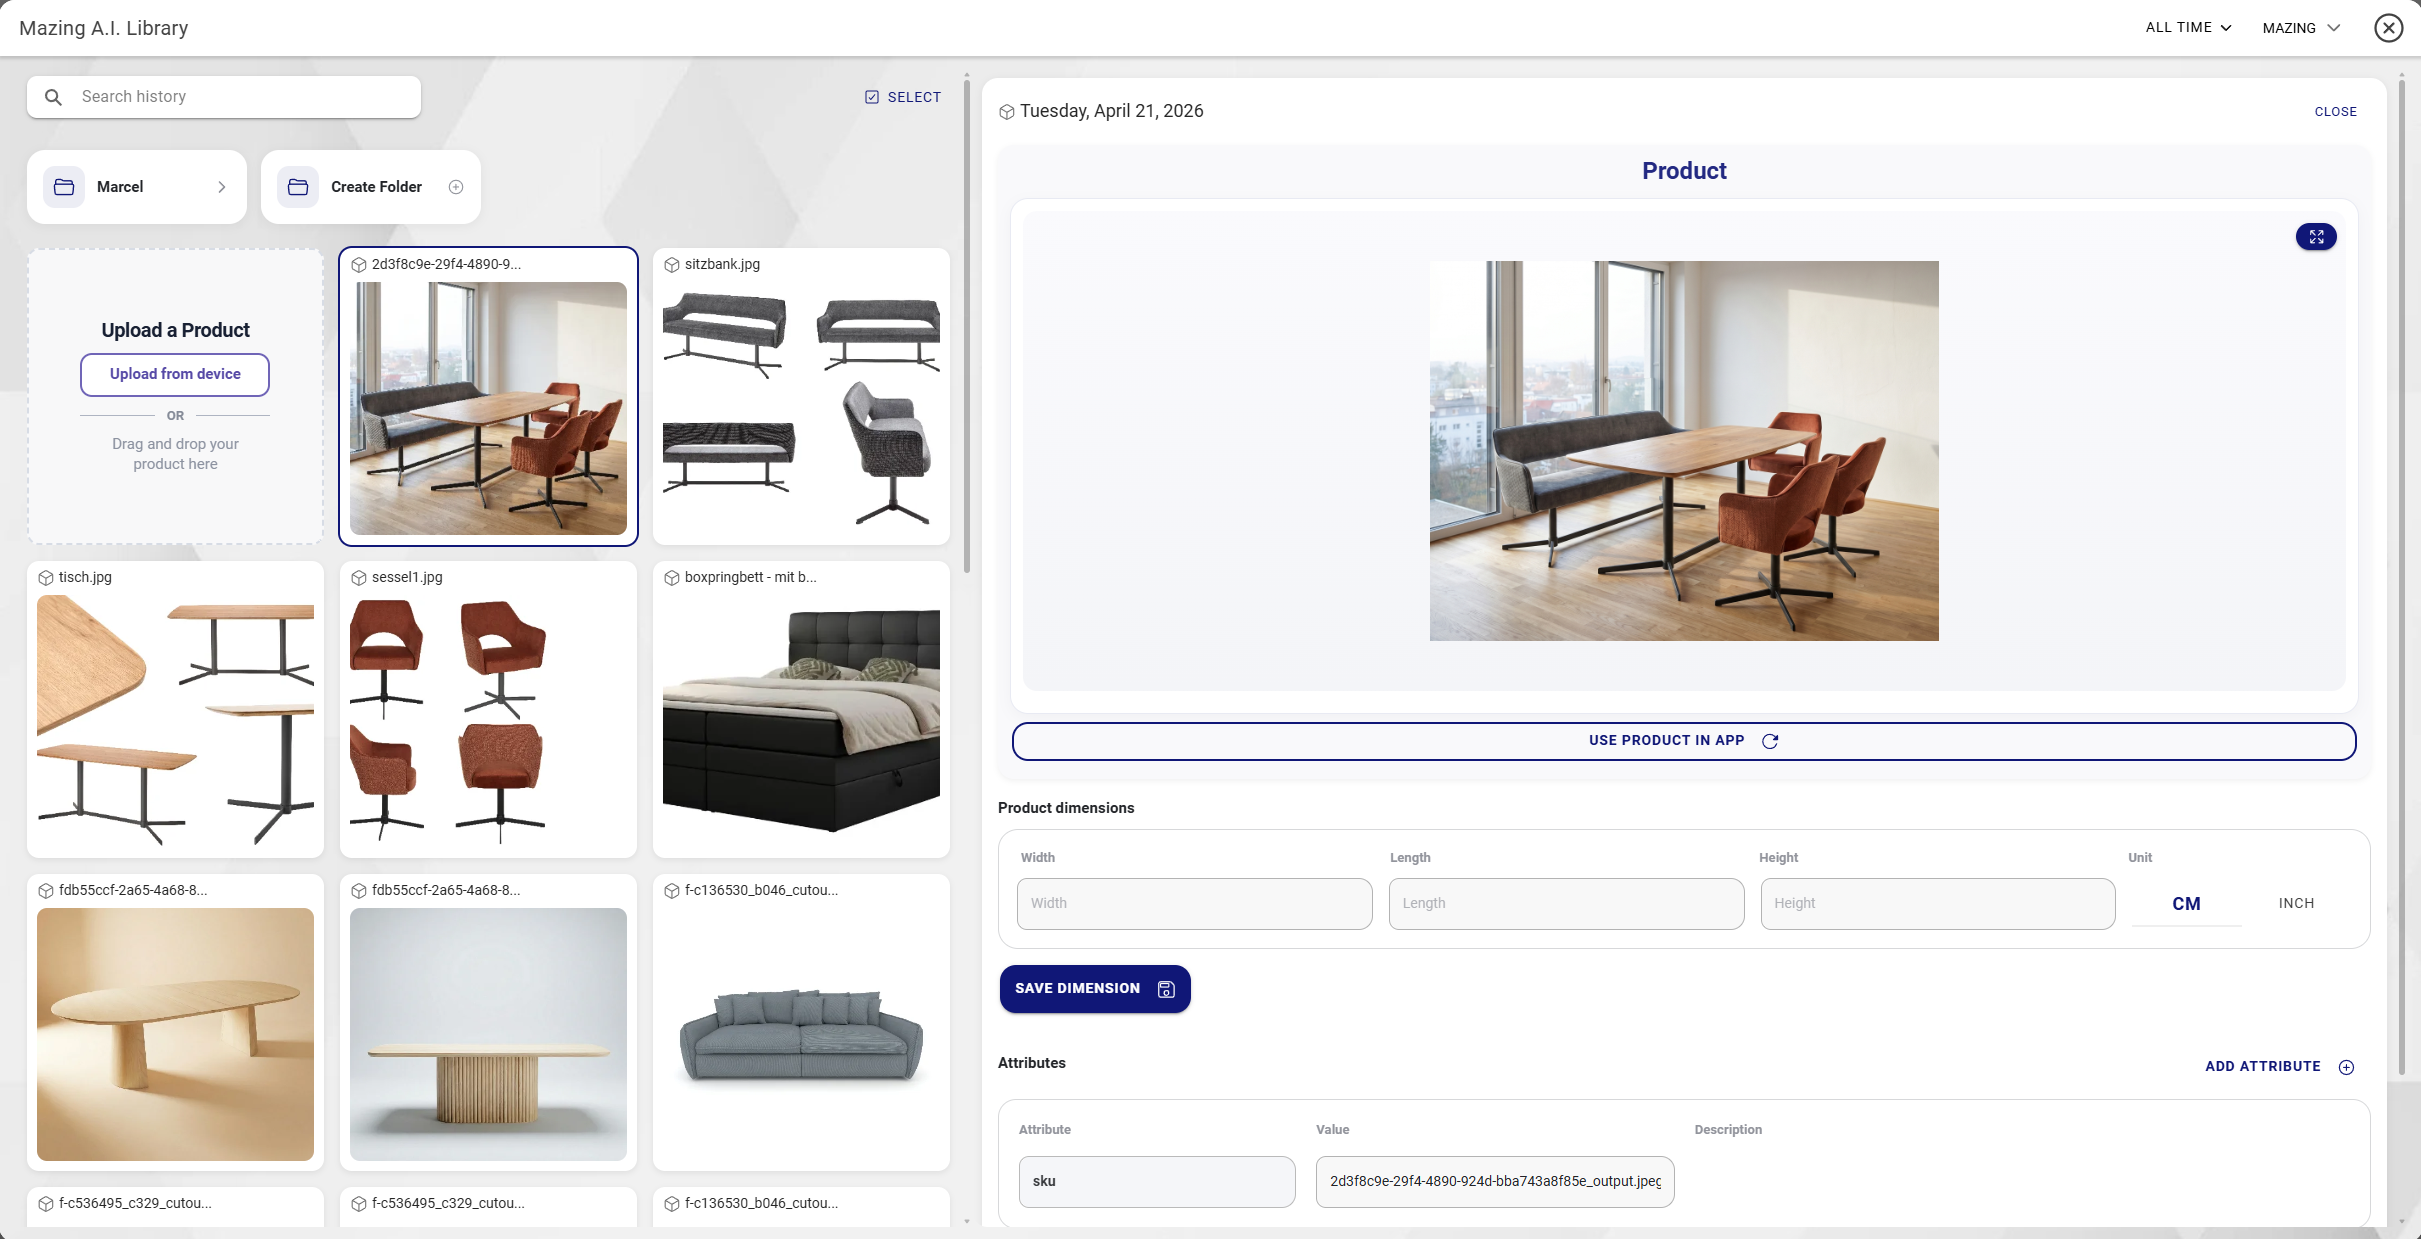
Task: Click the plus circle icon next to Add Attribute
Action: click(2346, 1067)
